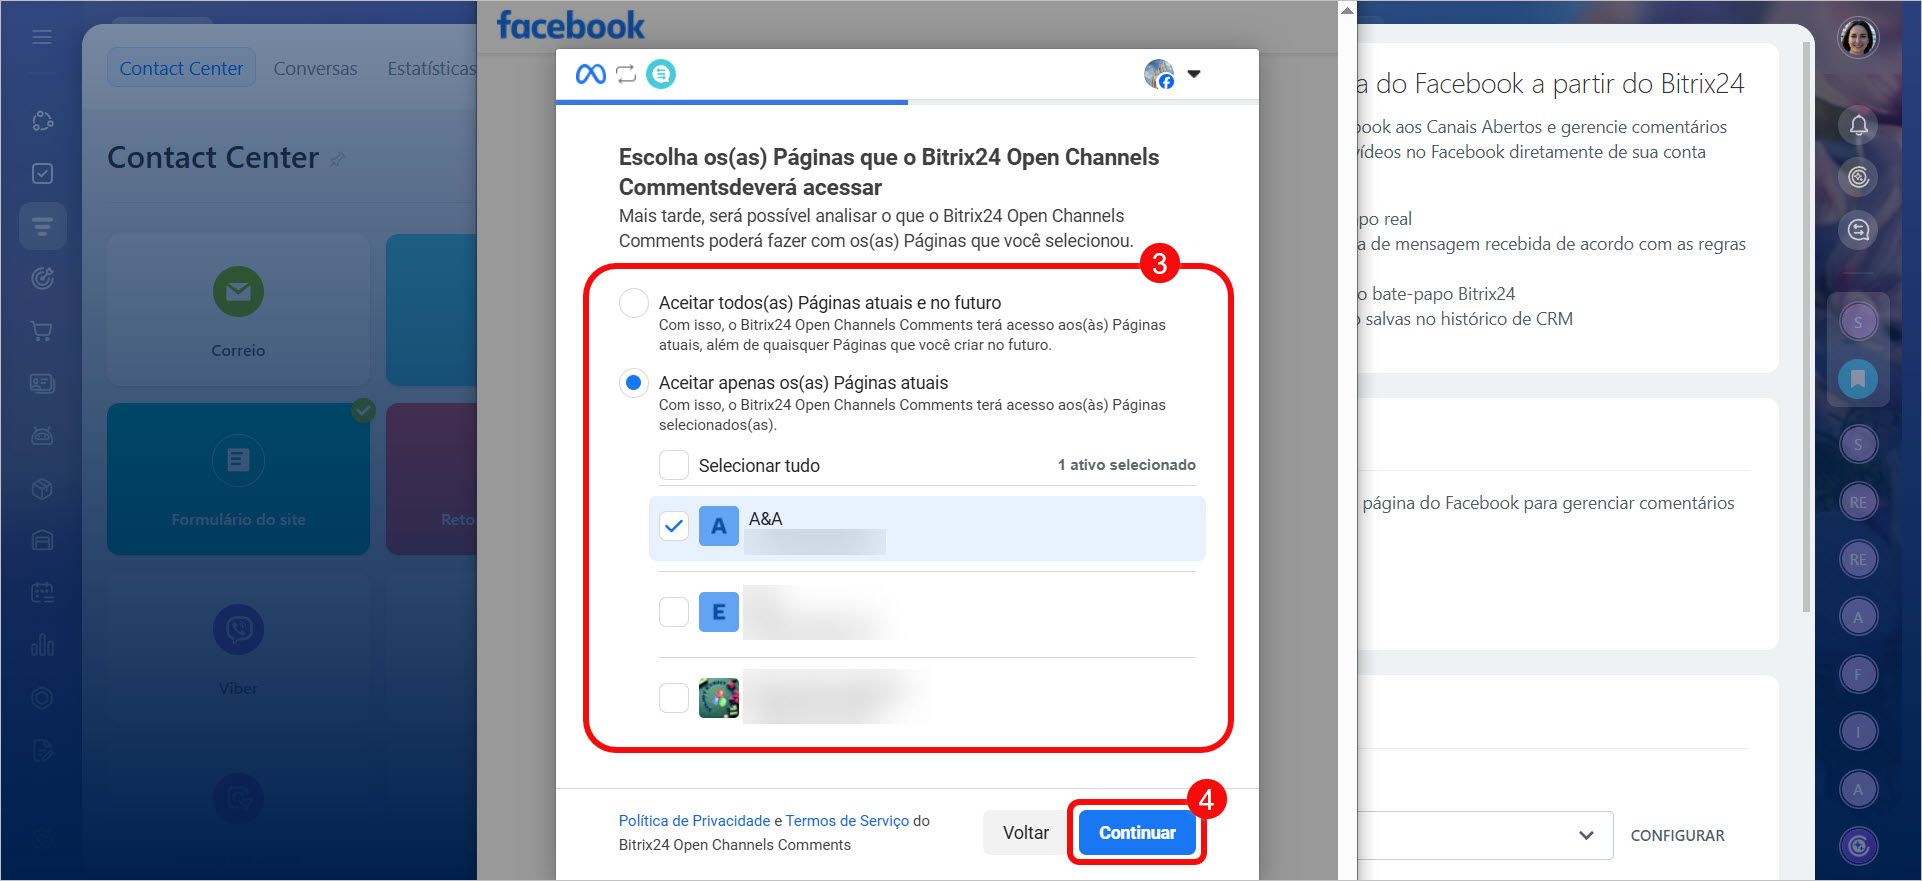Check the E page checkbox

(674, 612)
